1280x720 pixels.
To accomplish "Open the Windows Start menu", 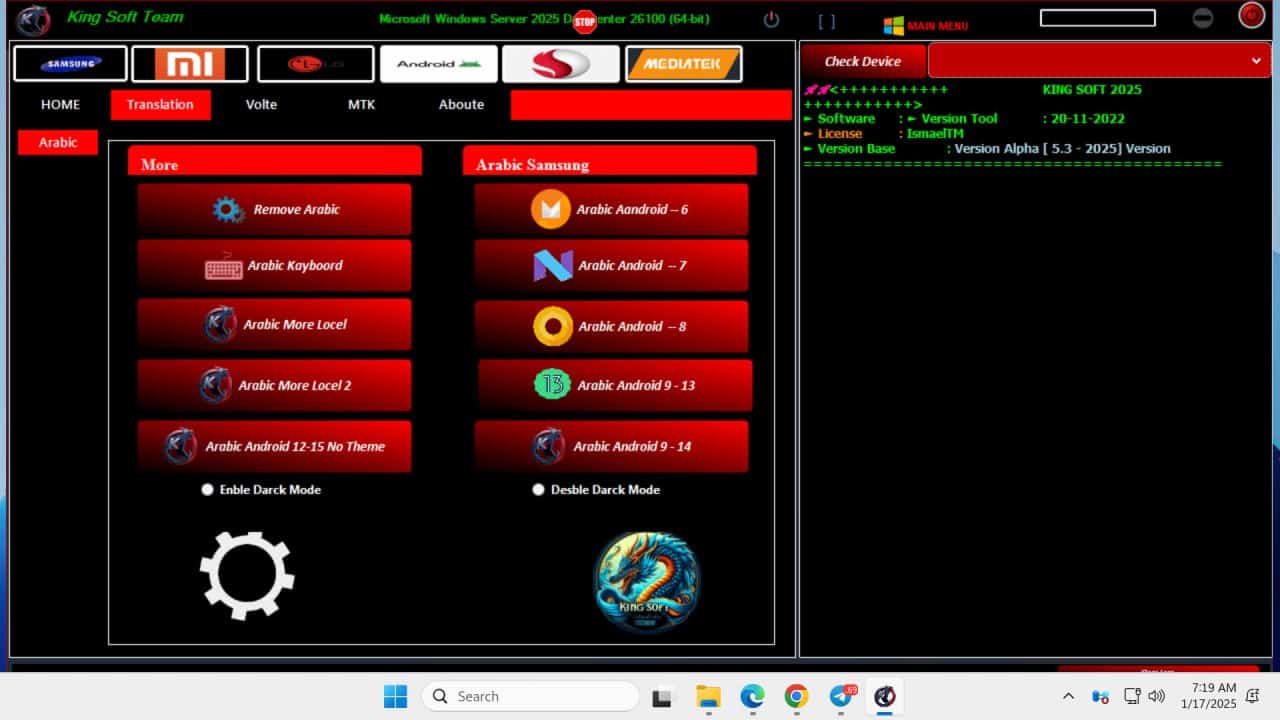I will pos(396,696).
